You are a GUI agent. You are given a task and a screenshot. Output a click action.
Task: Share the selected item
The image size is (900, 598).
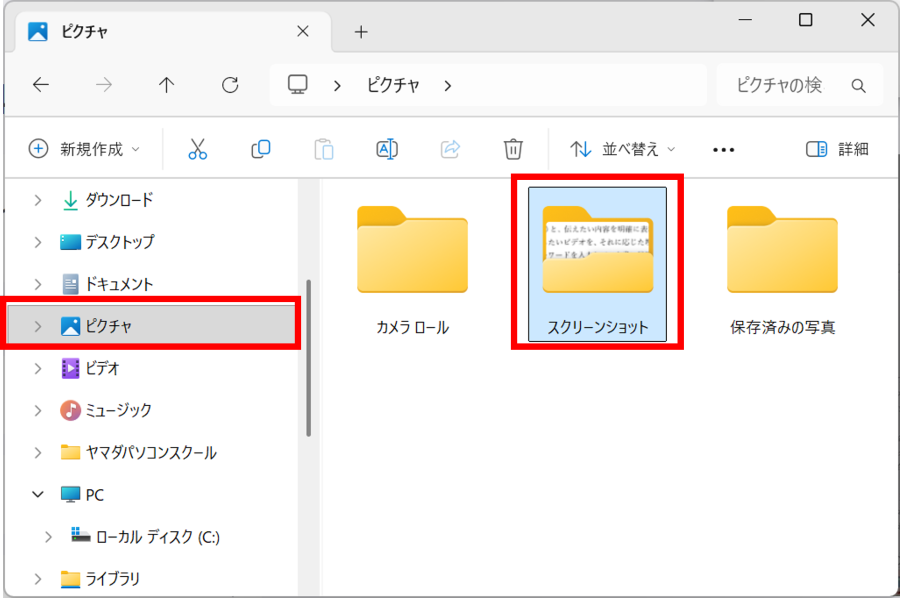[450, 148]
